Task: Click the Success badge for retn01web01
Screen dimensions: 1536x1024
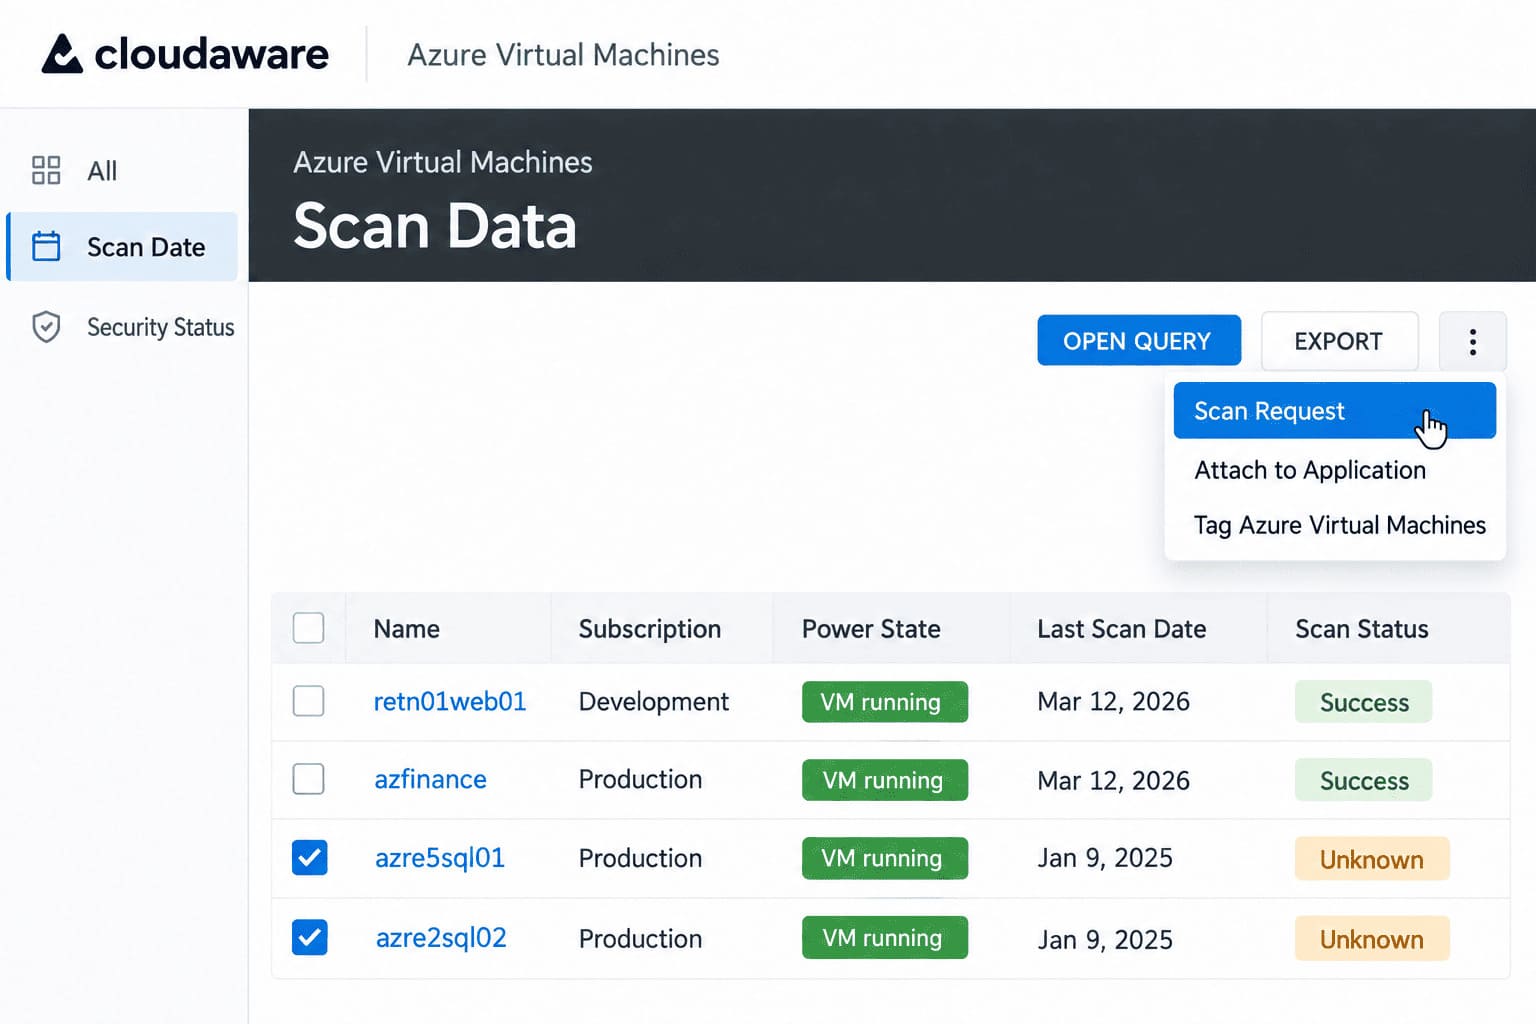Action: (1364, 702)
